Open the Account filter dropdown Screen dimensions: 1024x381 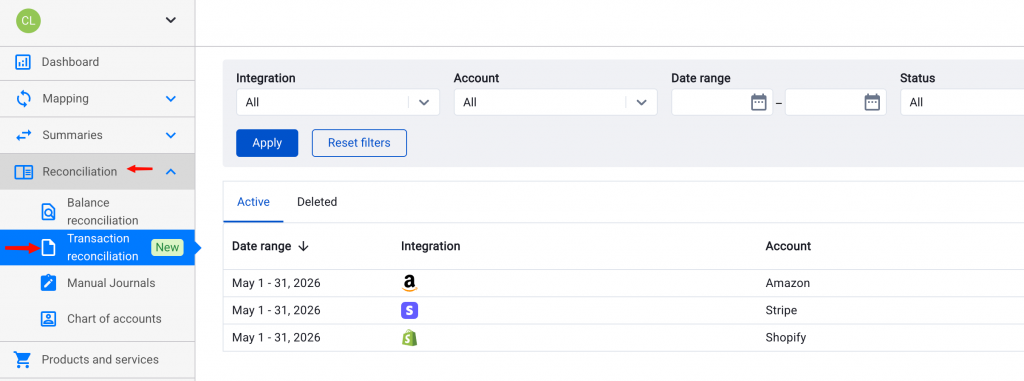pos(555,103)
